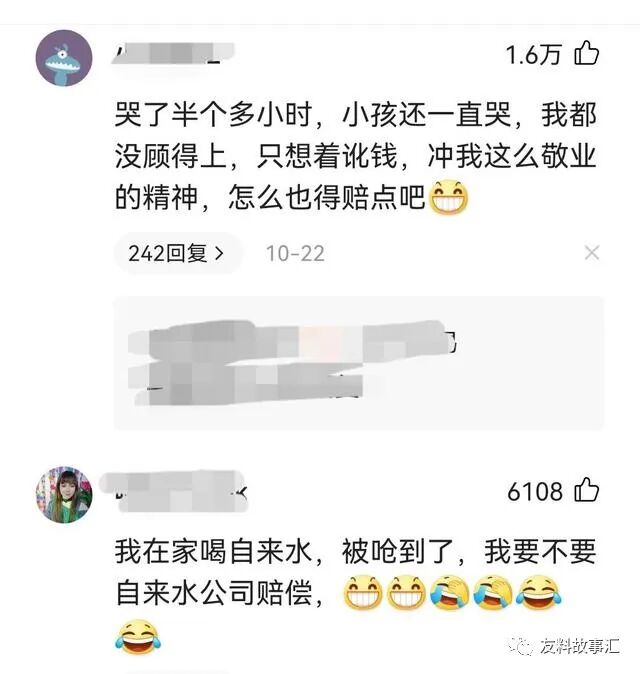Open the blue monster avatar profile
The height and width of the screenshot is (674, 640).
pos(64,58)
